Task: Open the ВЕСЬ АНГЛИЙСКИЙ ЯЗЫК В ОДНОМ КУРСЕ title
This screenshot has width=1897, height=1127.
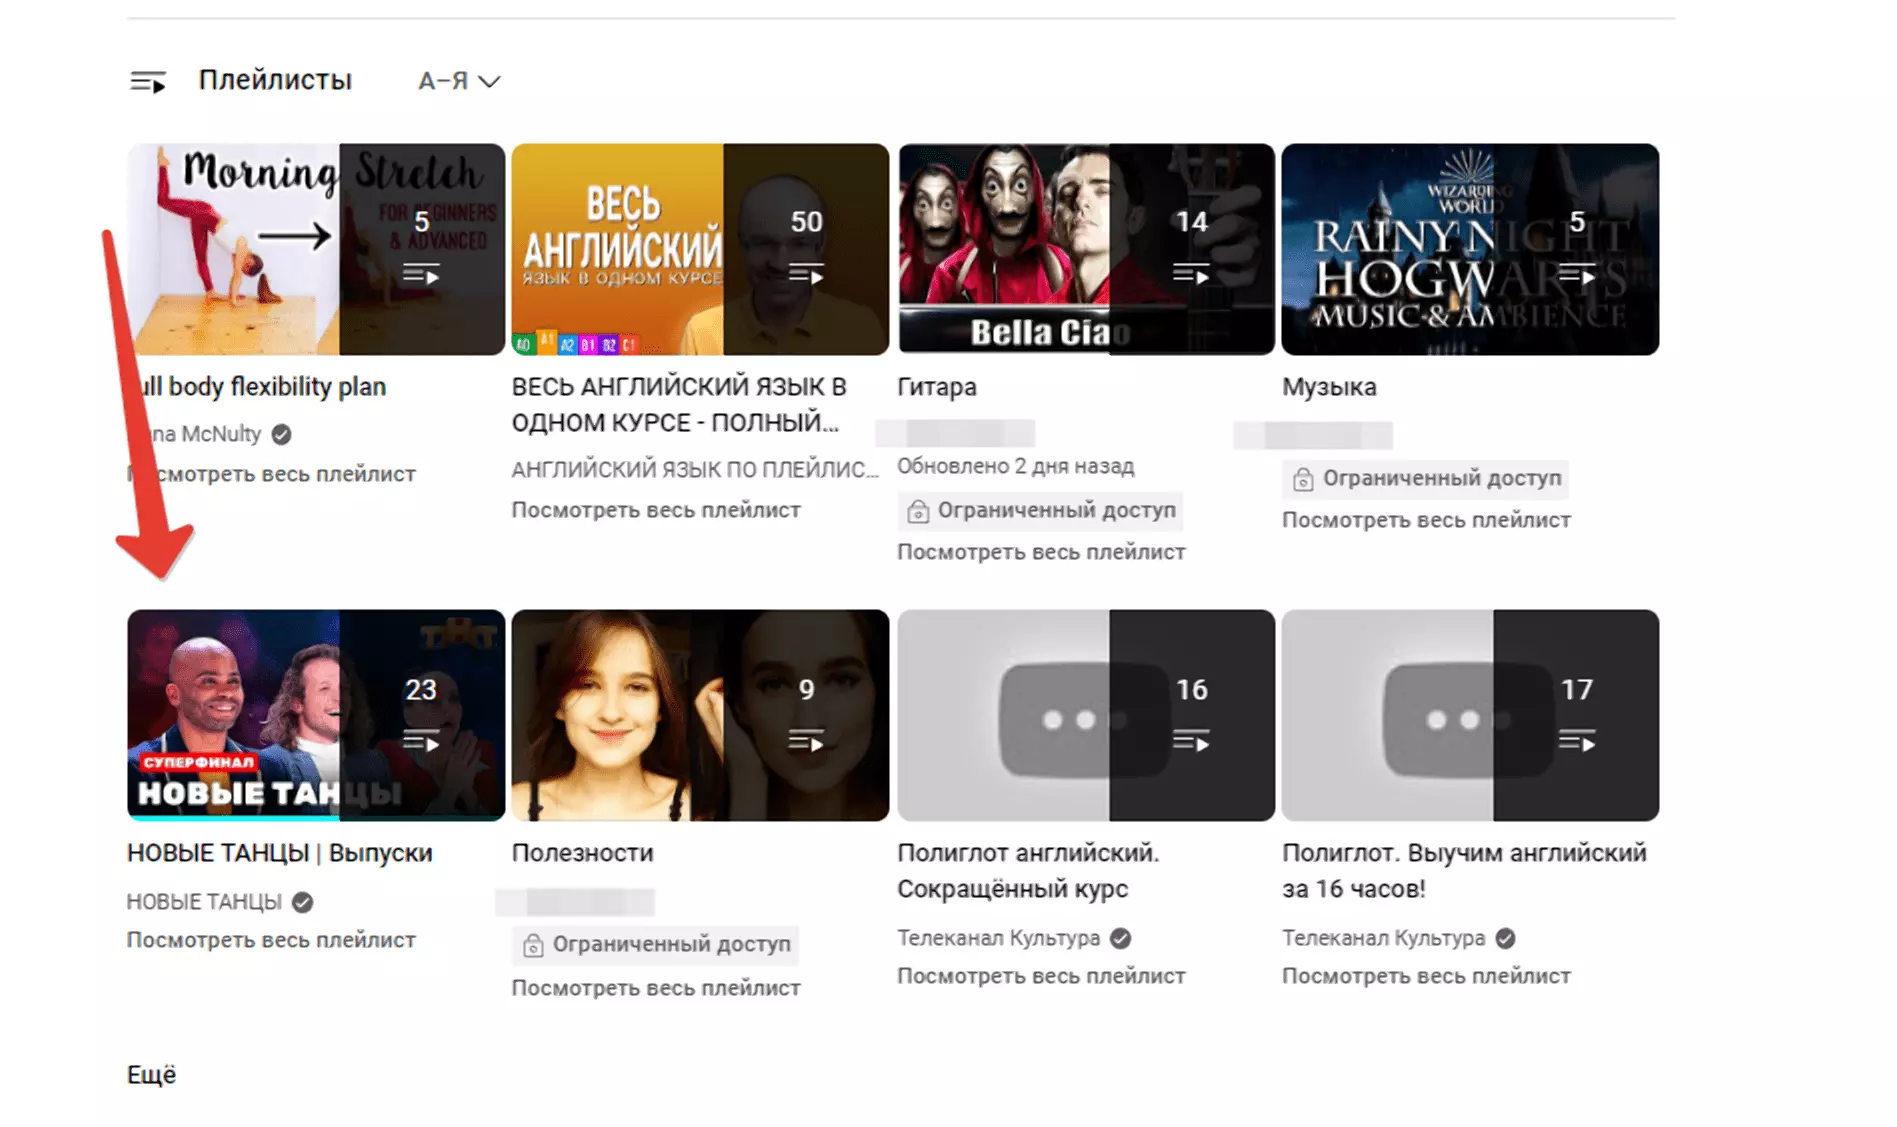Action: (679, 404)
